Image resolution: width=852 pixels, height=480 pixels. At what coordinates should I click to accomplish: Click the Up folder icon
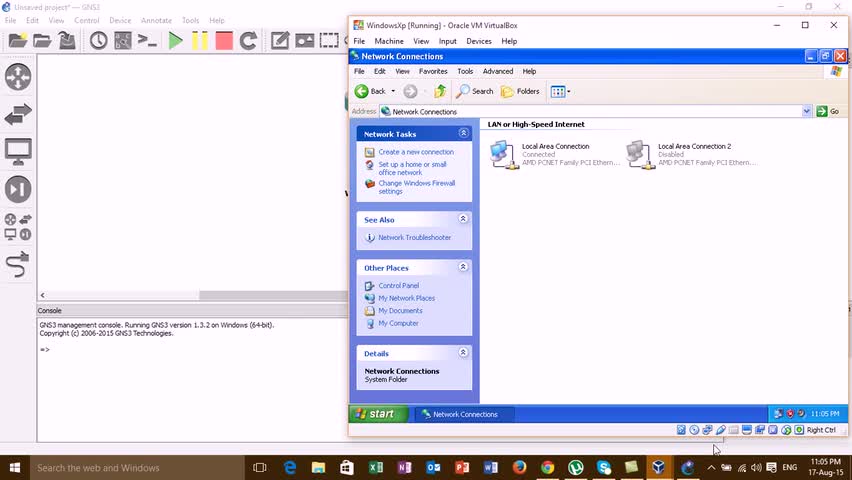tap(440, 91)
